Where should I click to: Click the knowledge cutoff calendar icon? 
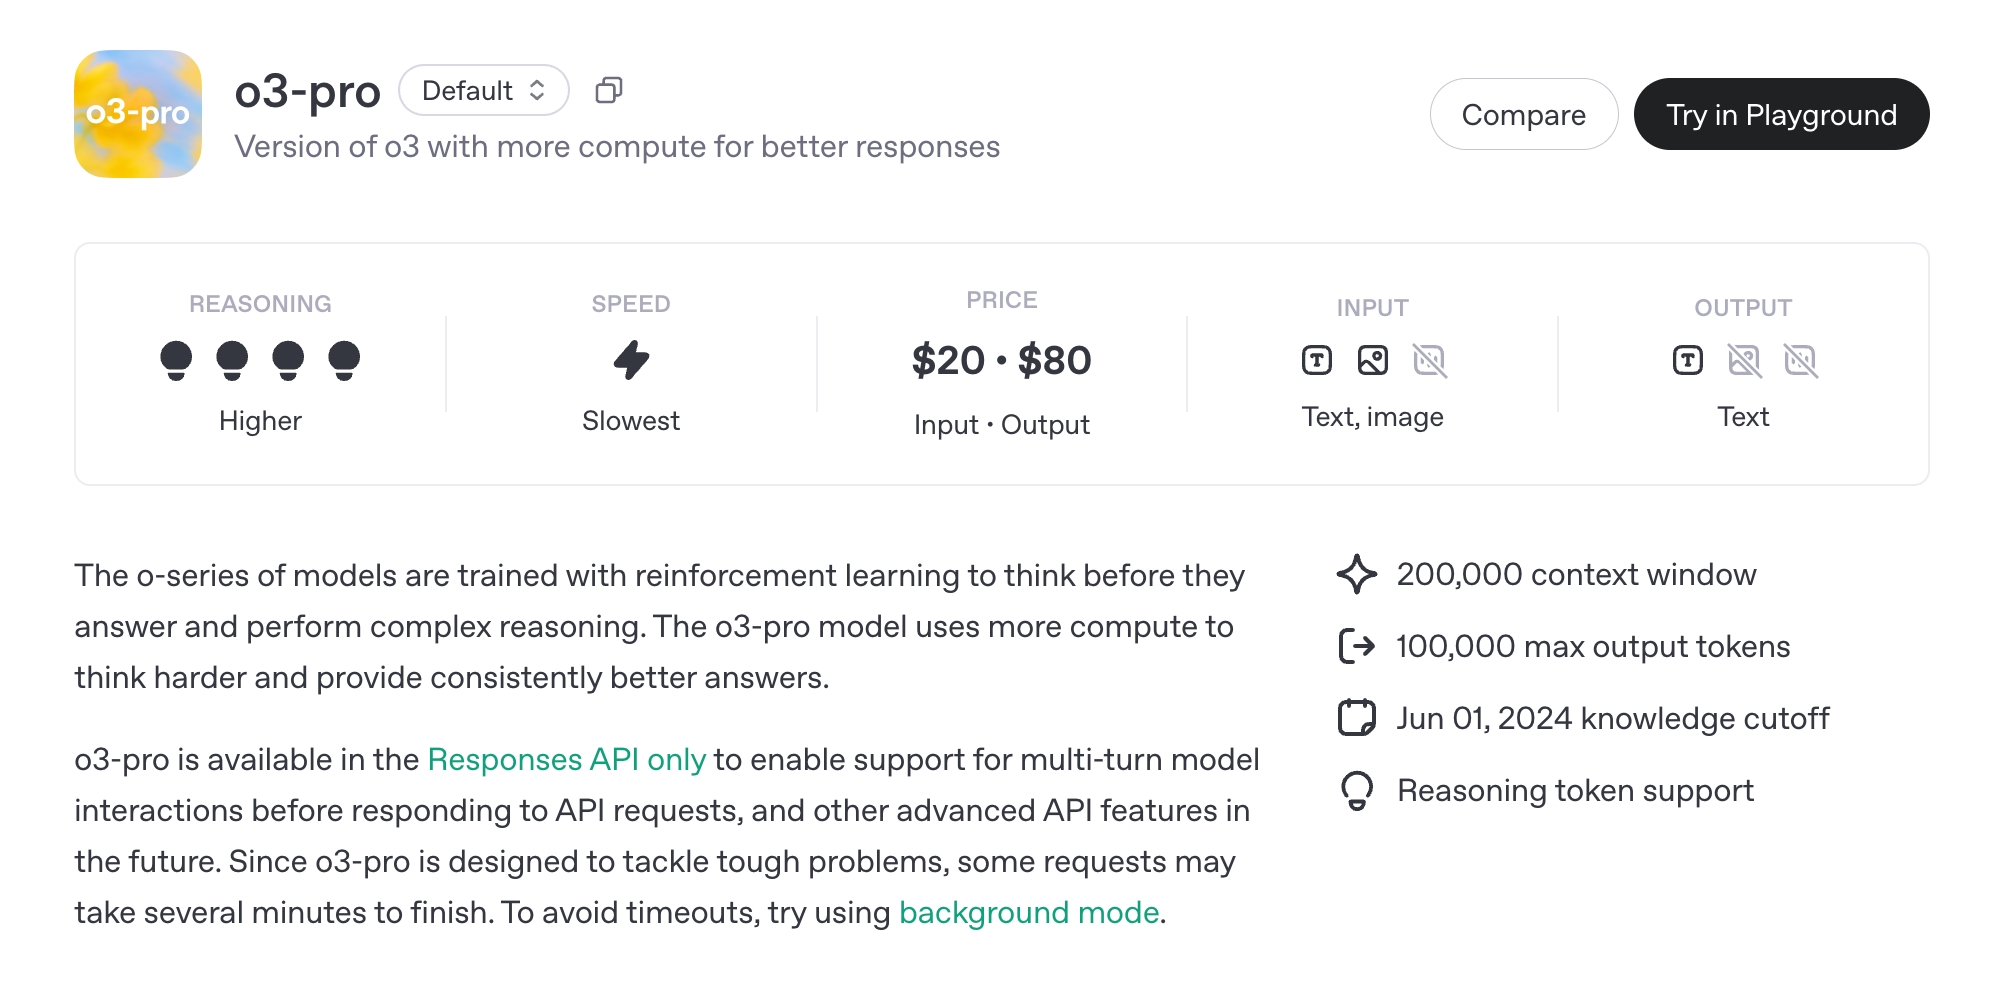[1357, 718]
